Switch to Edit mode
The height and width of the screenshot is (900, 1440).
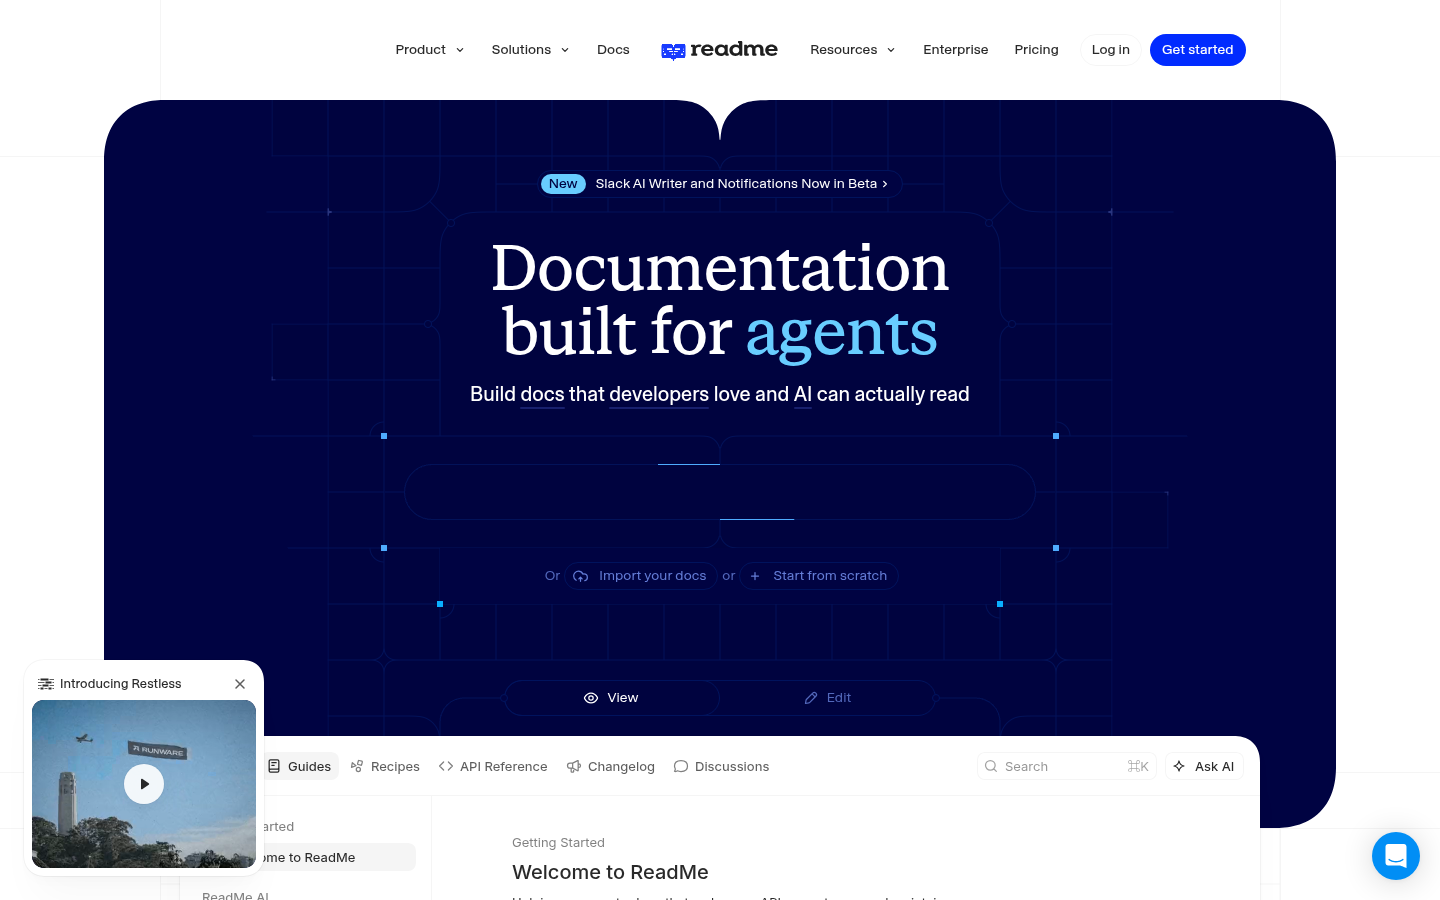(828, 698)
